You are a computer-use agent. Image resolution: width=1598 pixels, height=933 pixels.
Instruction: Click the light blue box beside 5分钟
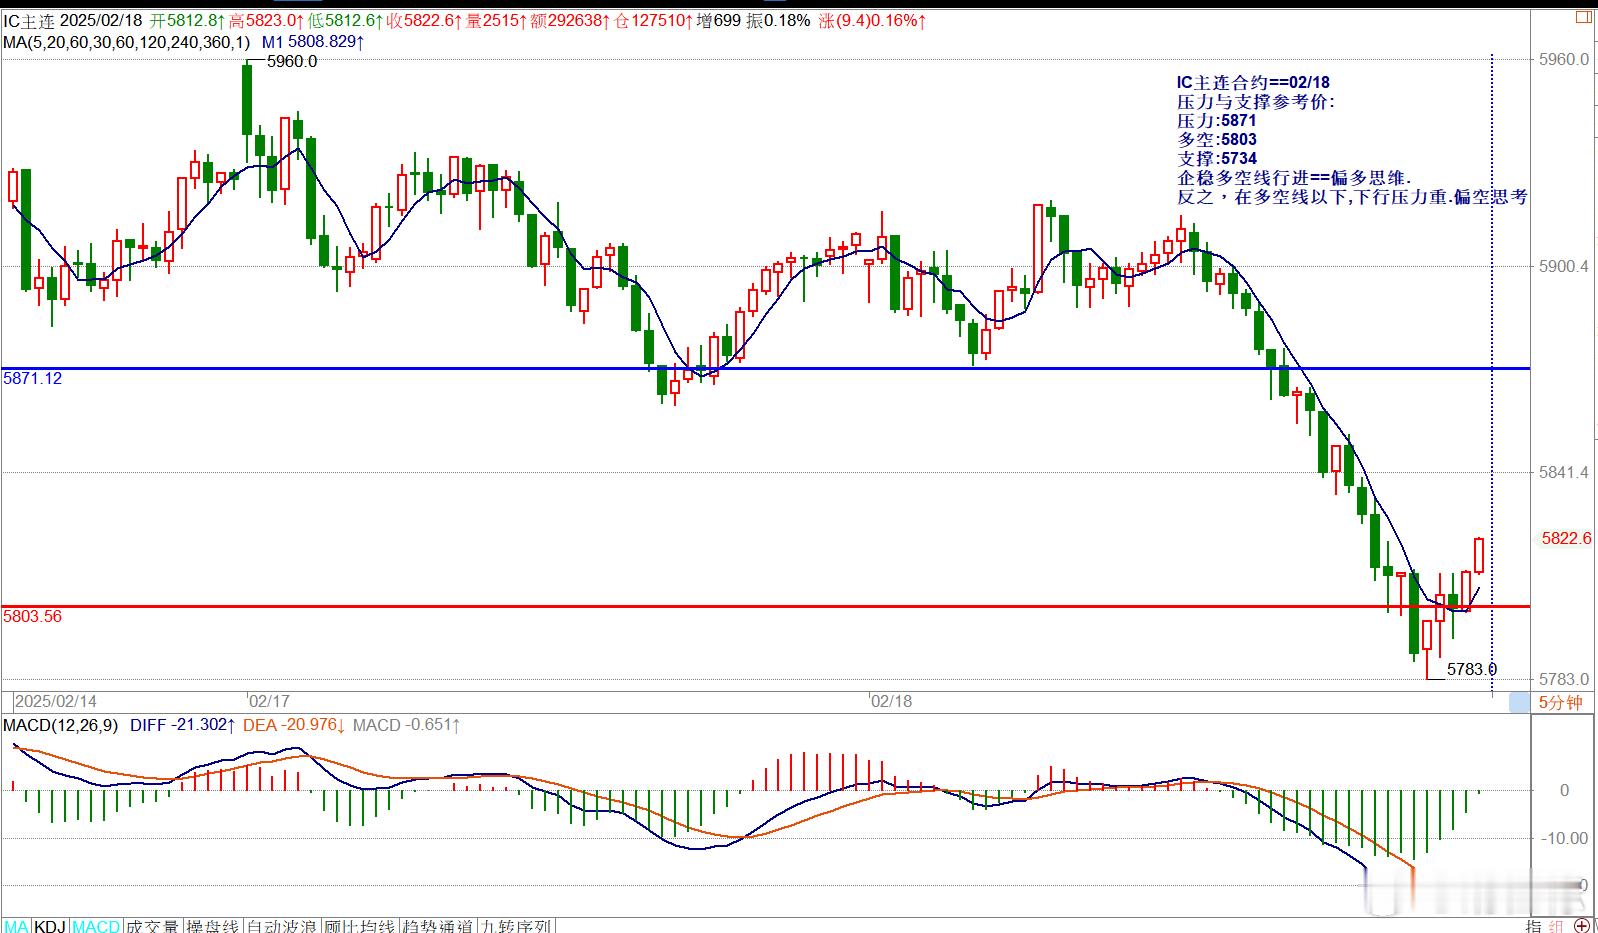point(1519,702)
